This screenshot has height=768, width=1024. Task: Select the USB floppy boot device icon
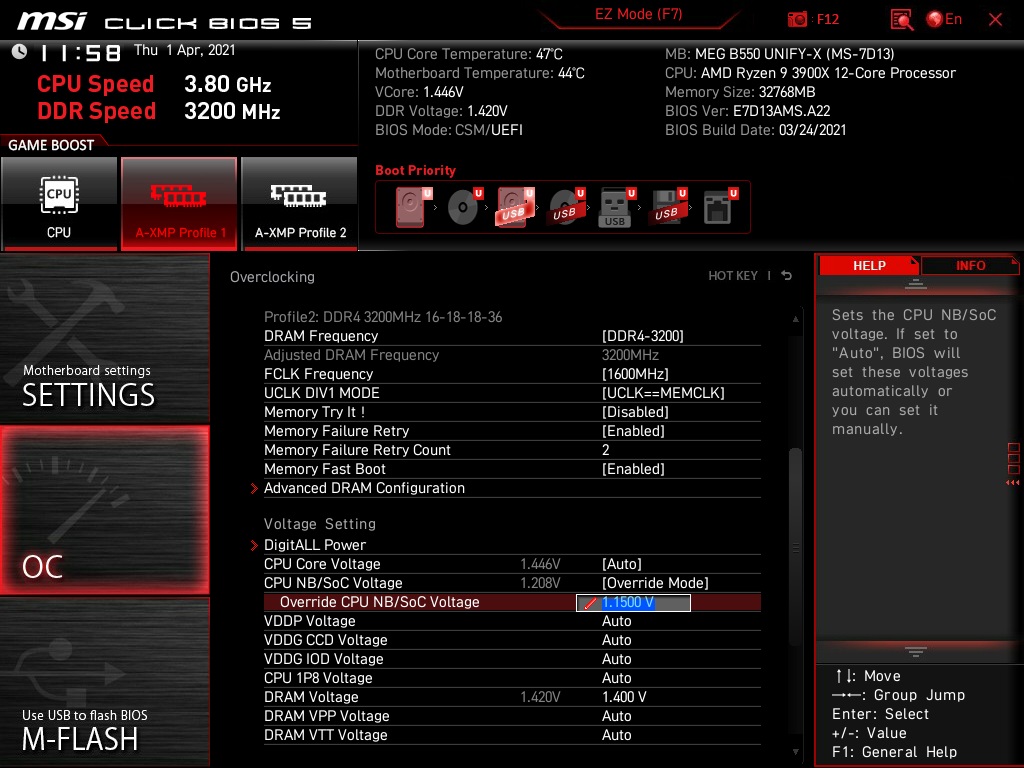667,207
